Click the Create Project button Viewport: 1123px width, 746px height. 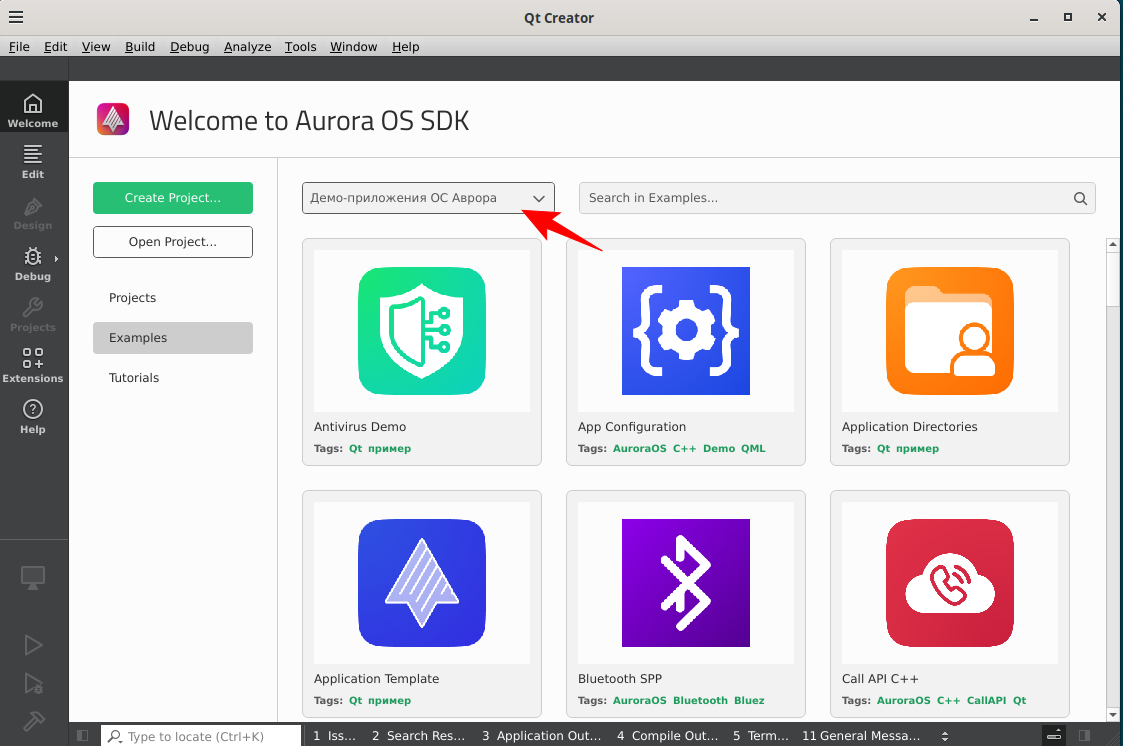pos(173,198)
